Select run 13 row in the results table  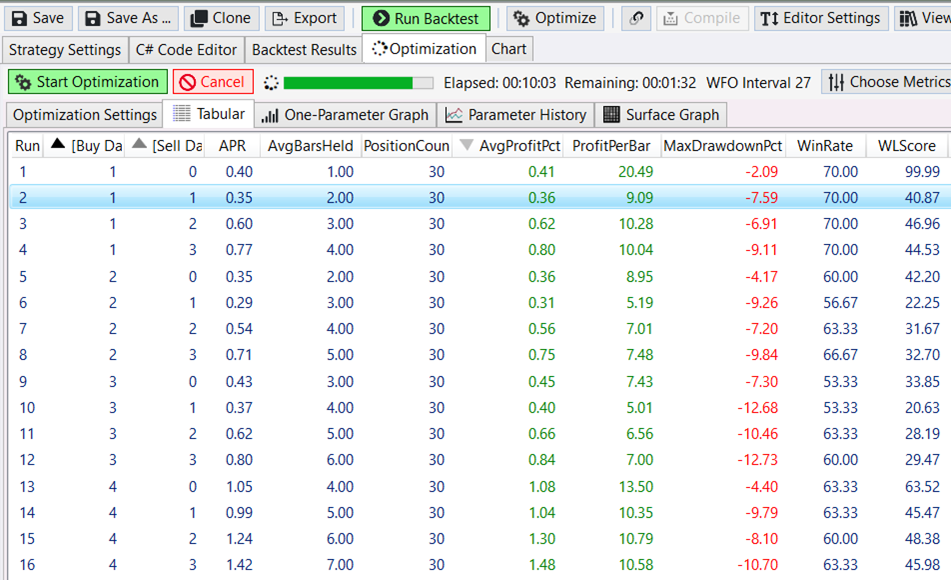(x=400, y=487)
